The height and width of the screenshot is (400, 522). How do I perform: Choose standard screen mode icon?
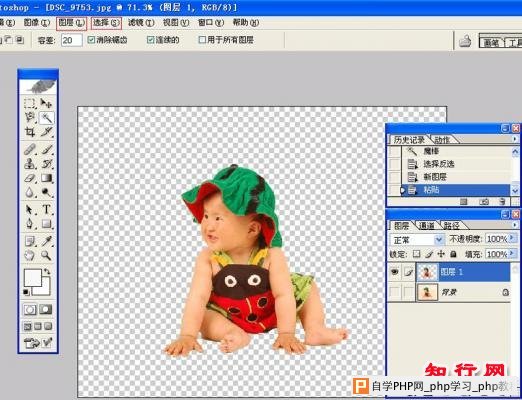coord(27,326)
